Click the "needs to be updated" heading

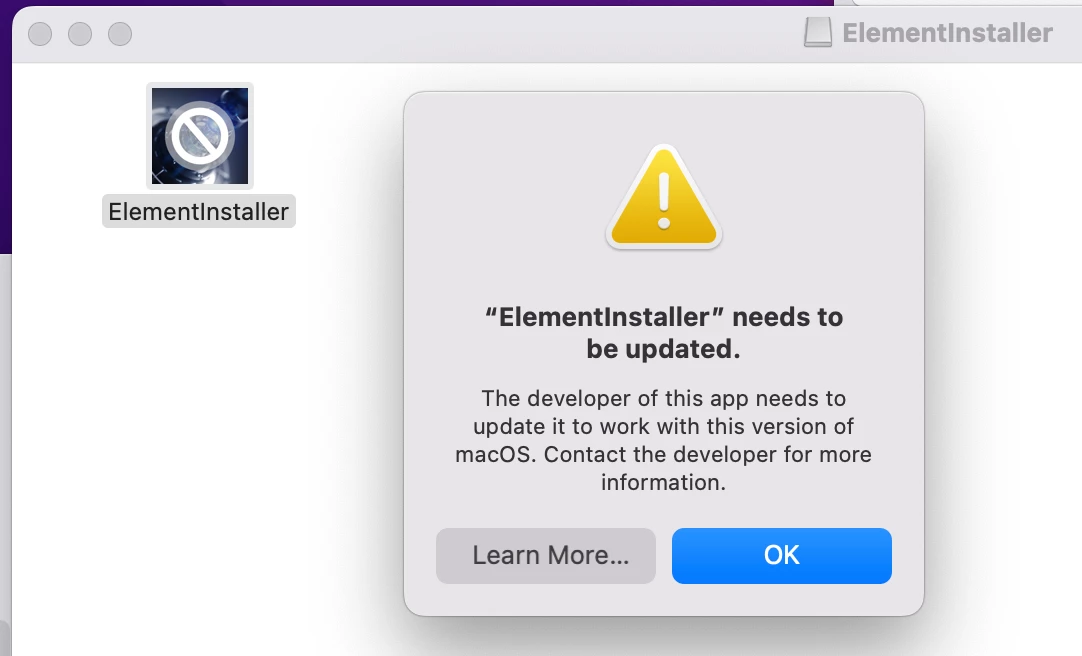pyautogui.click(x=664, y=332)
